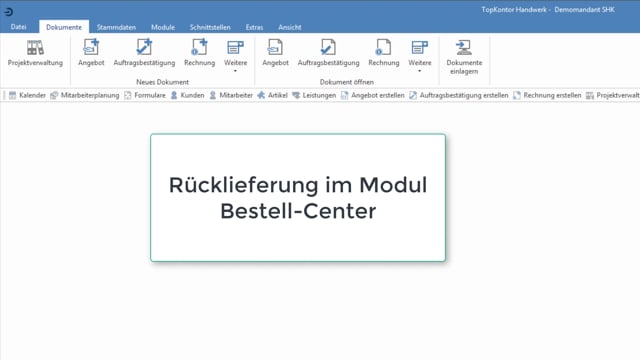
Task: Create new Rechnung document
Action: coord(199,53)
